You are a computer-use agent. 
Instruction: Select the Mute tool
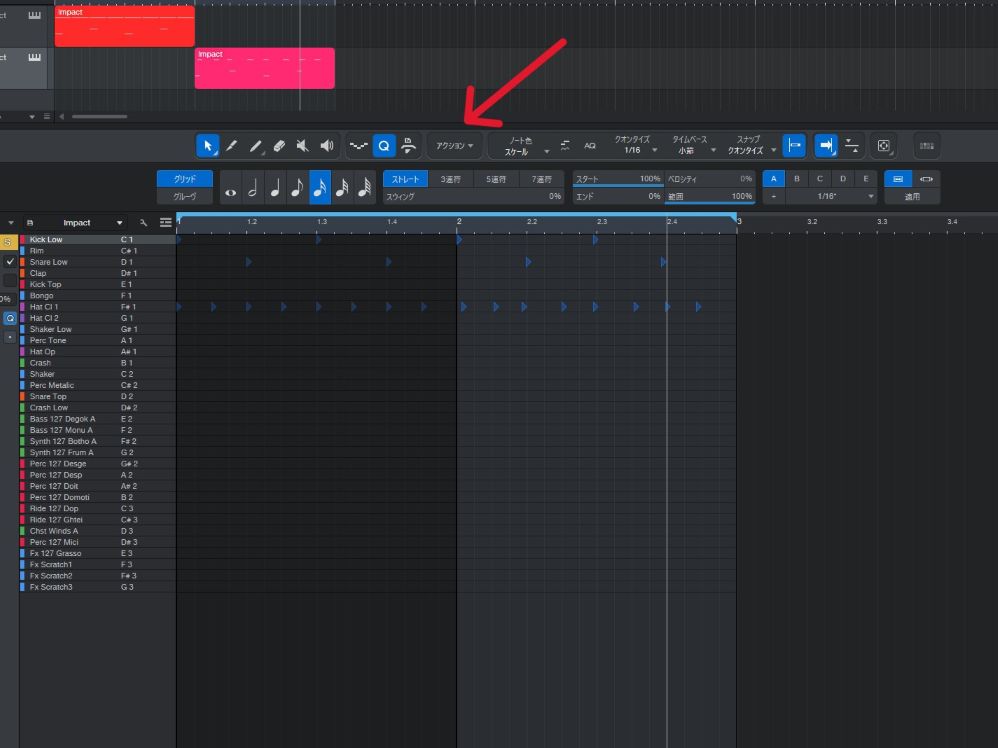[303, 146]
